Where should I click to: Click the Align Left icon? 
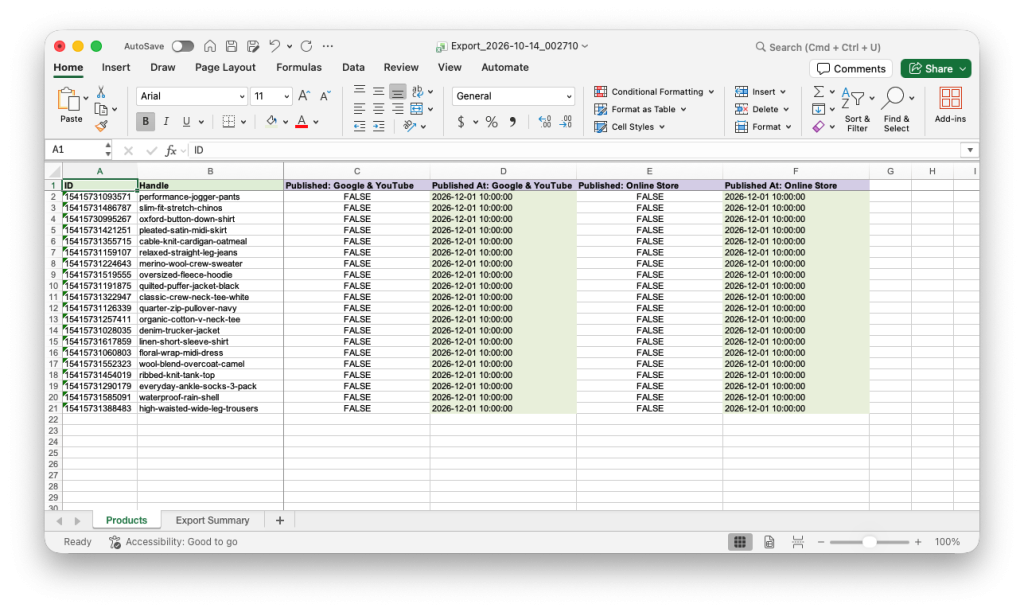[359, 108]
